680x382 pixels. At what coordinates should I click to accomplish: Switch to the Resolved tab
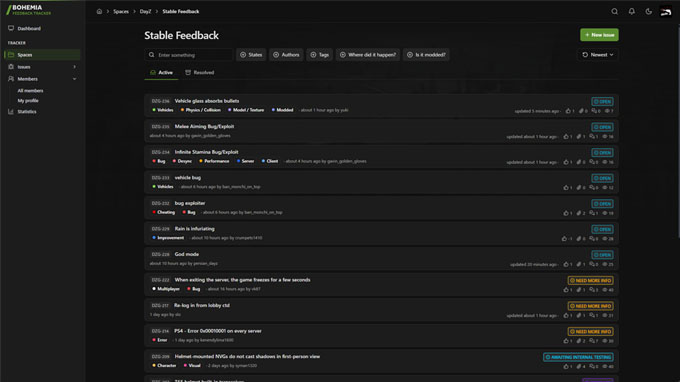(x=199, y=72)
